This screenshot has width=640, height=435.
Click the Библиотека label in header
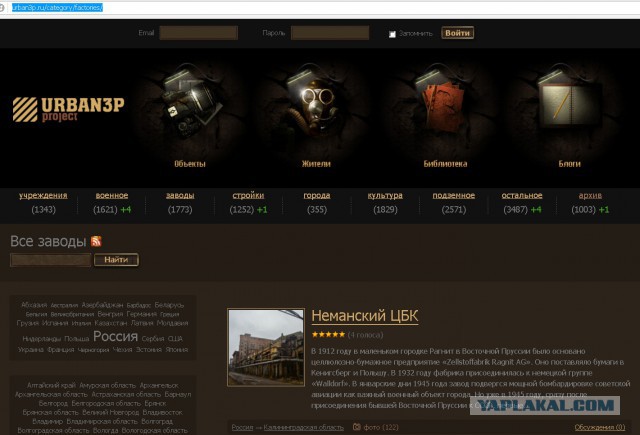click(x=445, y=164)
